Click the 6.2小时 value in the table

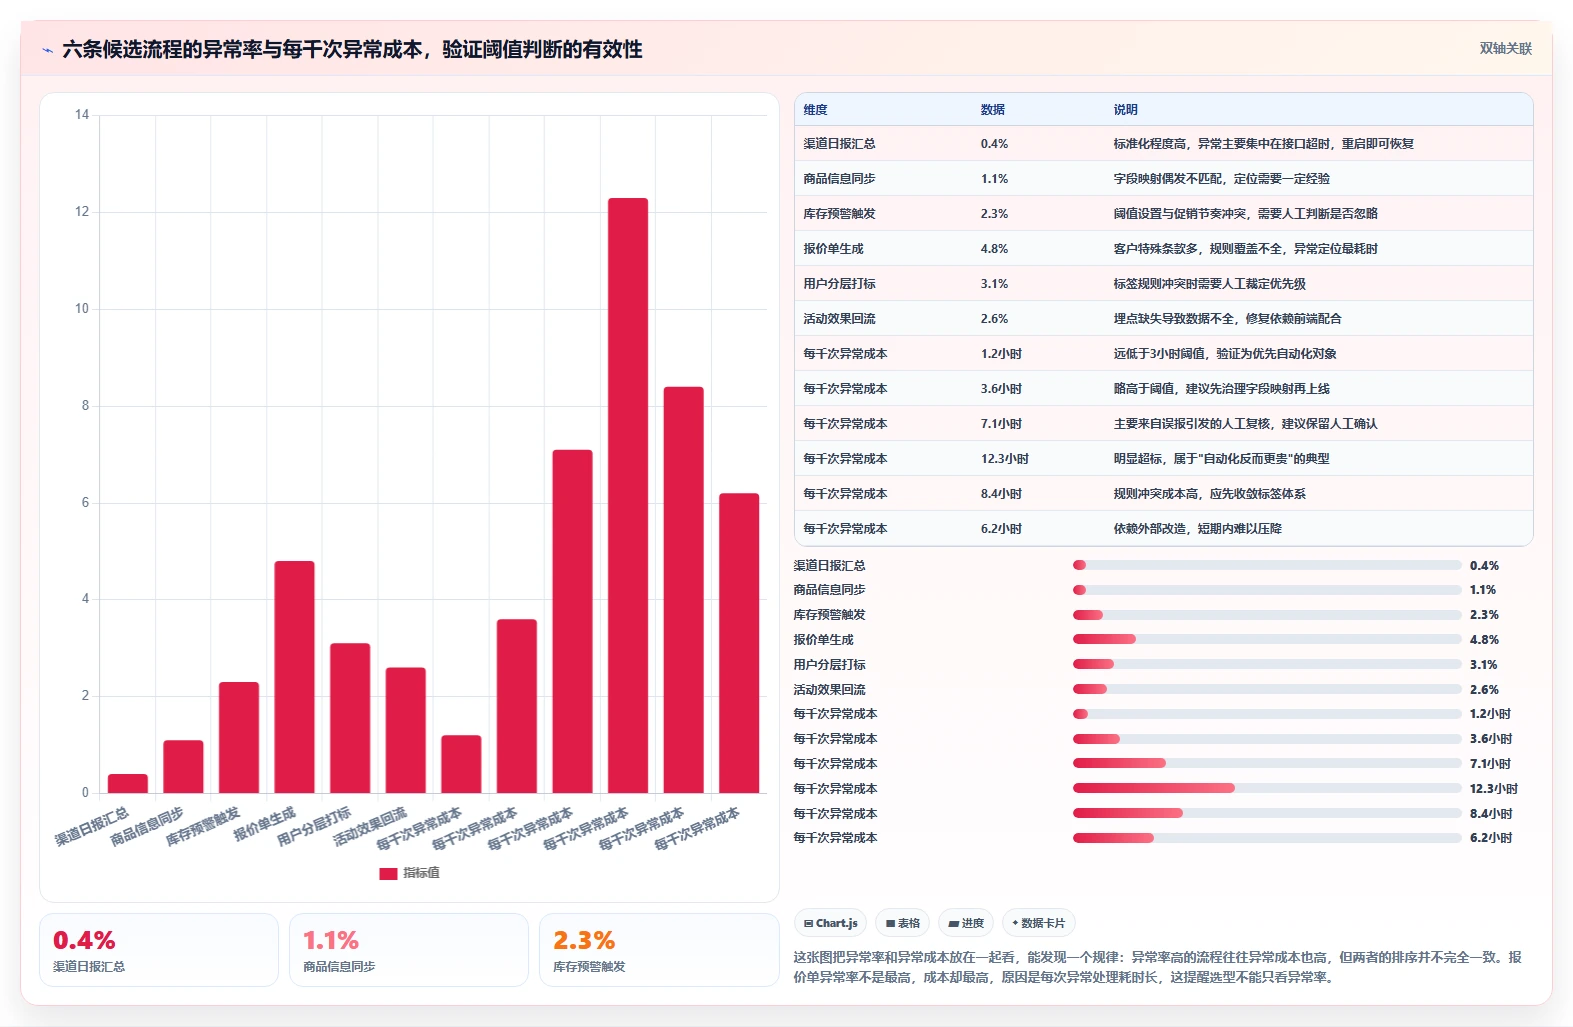tap(1001, 529)
